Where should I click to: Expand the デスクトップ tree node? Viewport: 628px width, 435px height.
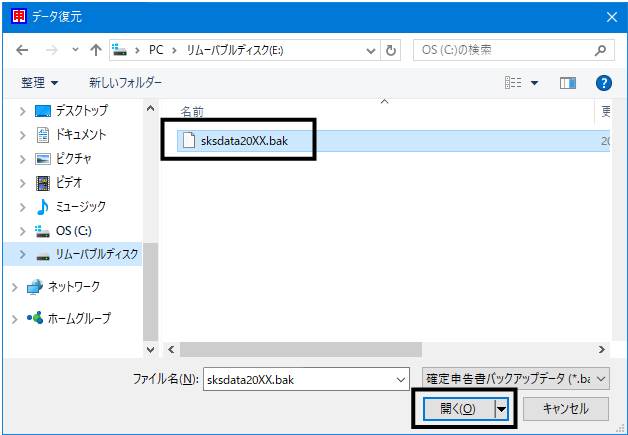(x=23, y=111)
